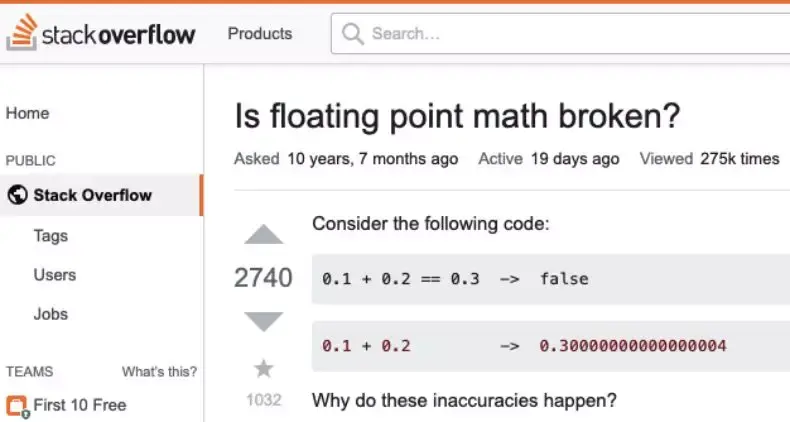The width and height of the screenshot is (790, 422).
Task: Open the Users page
Action: coord(54,274)
